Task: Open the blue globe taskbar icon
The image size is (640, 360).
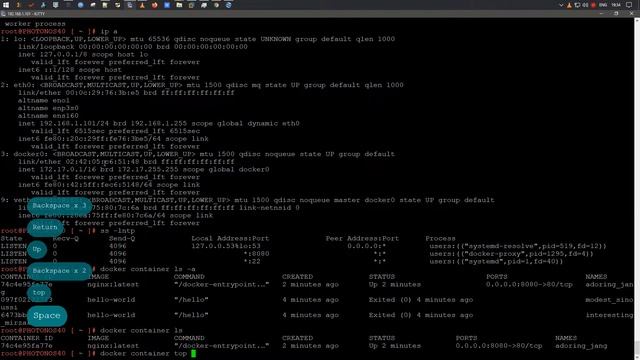Action: pos(80,5)
